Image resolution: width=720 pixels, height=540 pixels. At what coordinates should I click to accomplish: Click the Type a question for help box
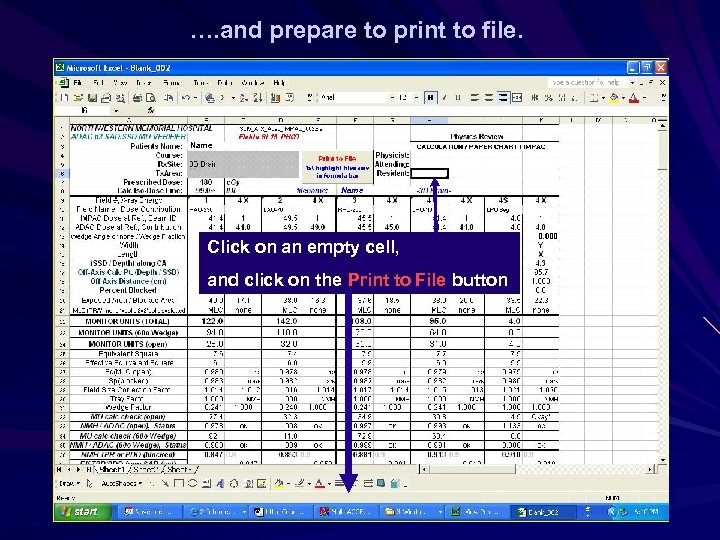pos(586,83)
